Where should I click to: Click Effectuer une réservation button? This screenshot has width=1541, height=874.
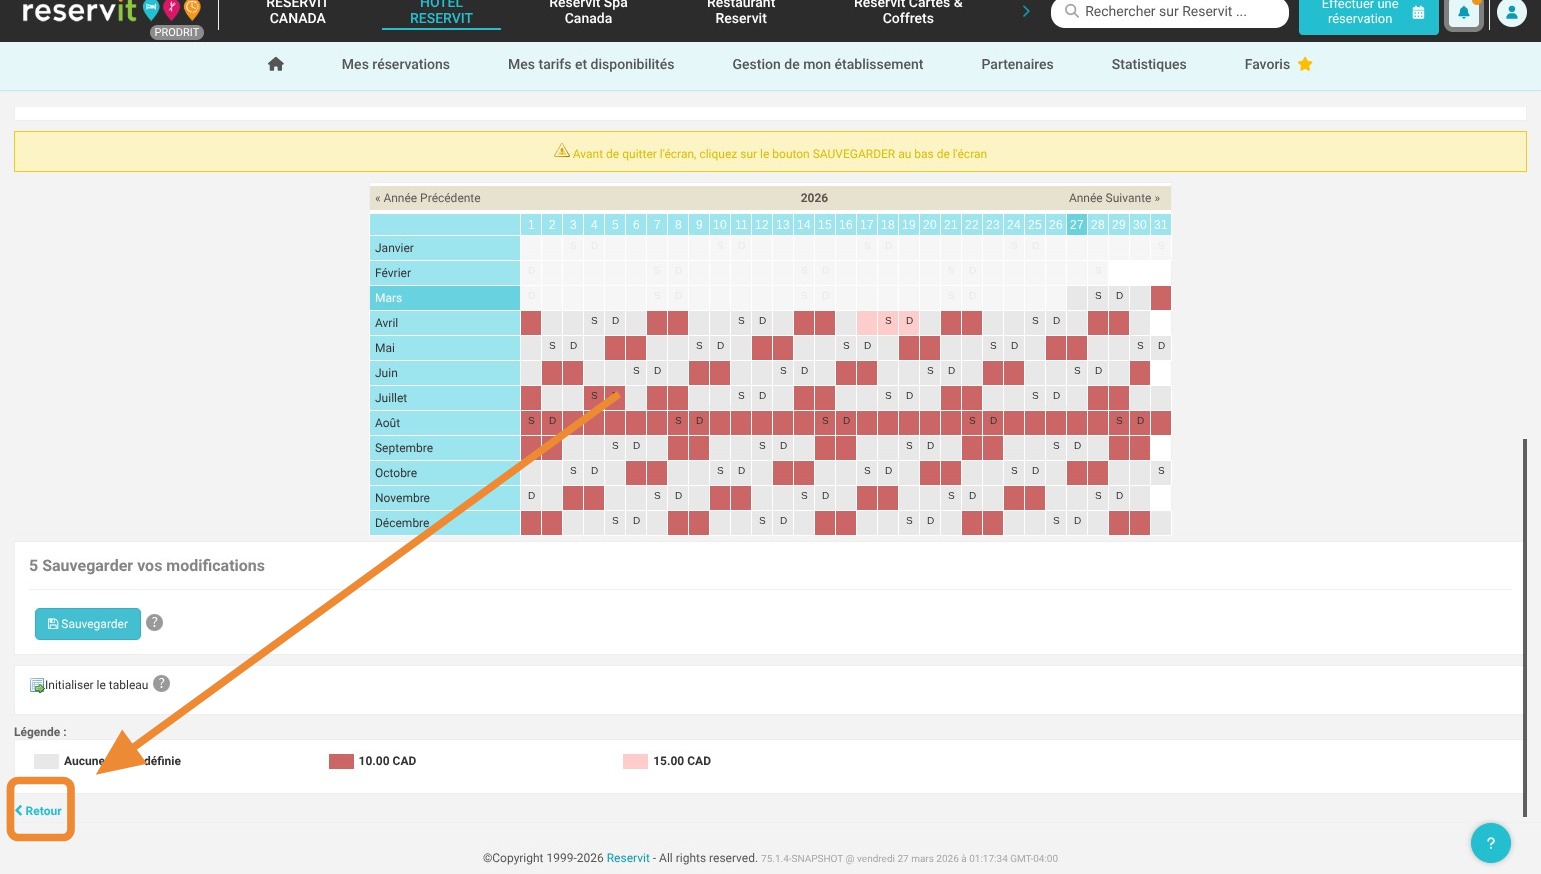pos(1368,14)
